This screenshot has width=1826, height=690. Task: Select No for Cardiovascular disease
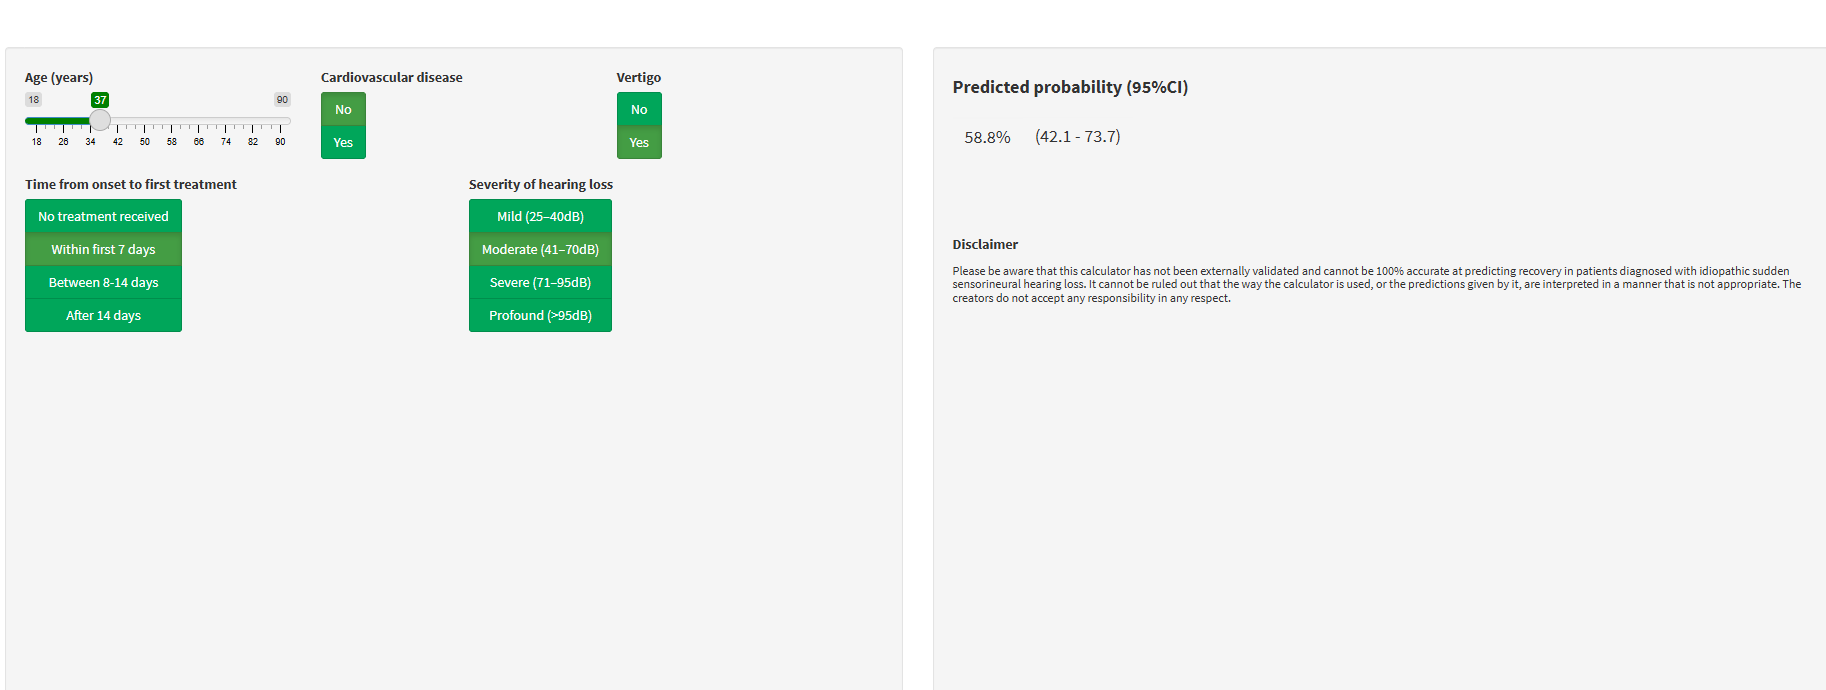point(343,109)
